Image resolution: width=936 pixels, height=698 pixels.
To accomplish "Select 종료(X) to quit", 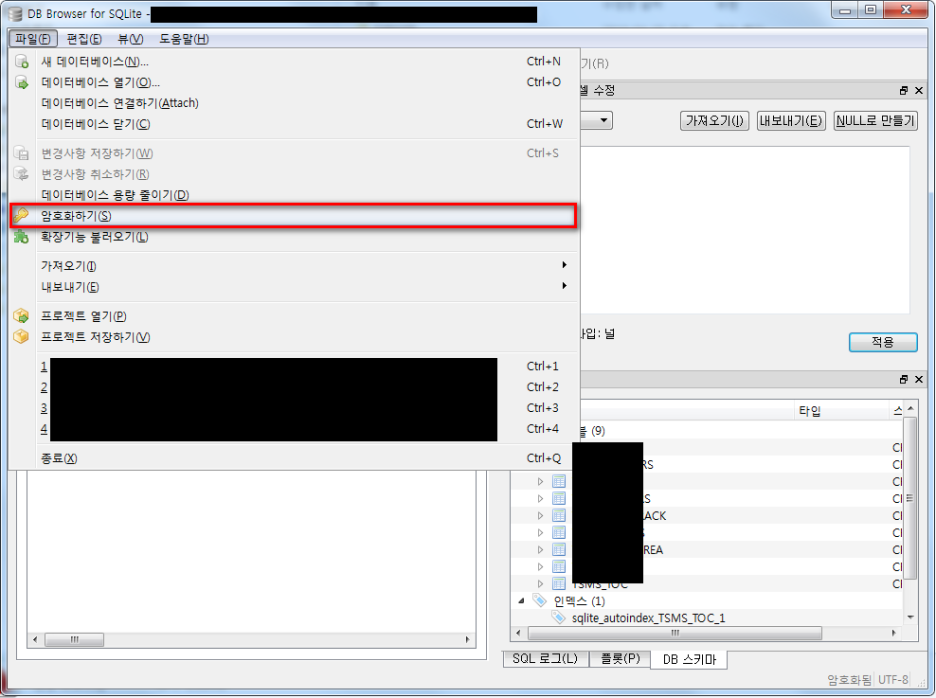I will (x=294, y=459).
